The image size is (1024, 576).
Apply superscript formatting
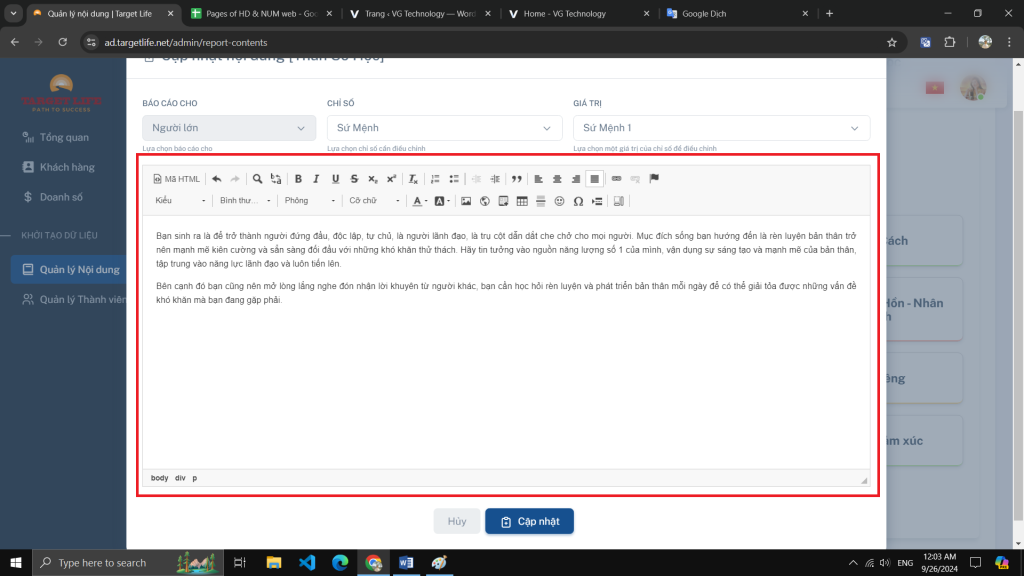[391, 179]
